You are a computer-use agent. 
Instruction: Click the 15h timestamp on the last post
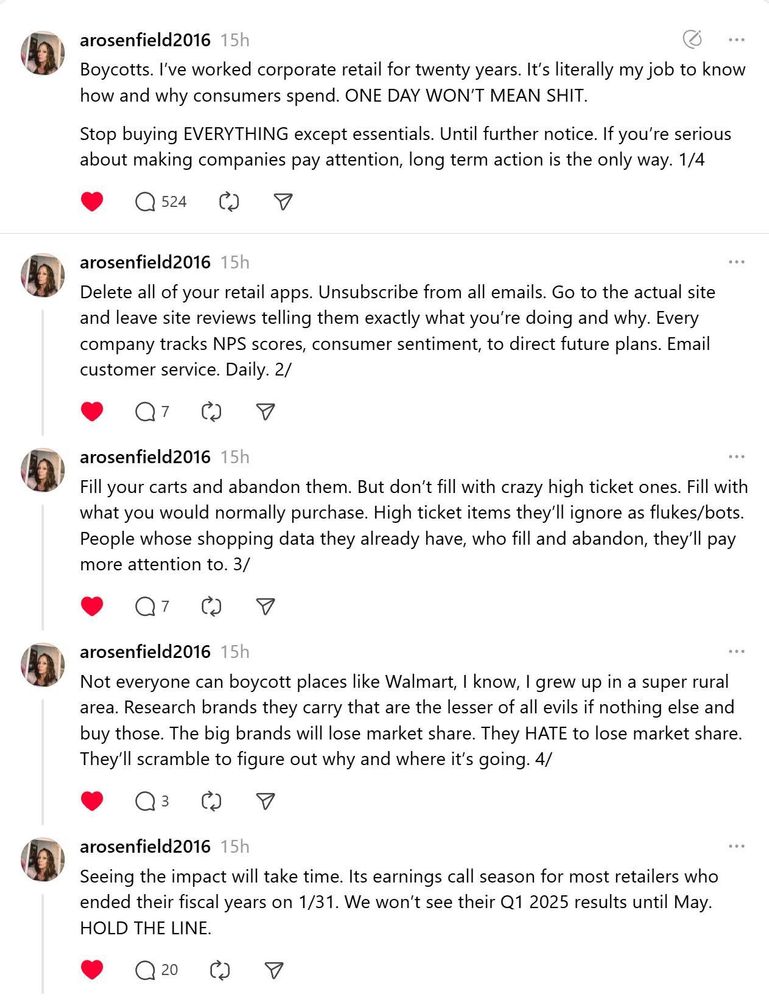point(235,847)
